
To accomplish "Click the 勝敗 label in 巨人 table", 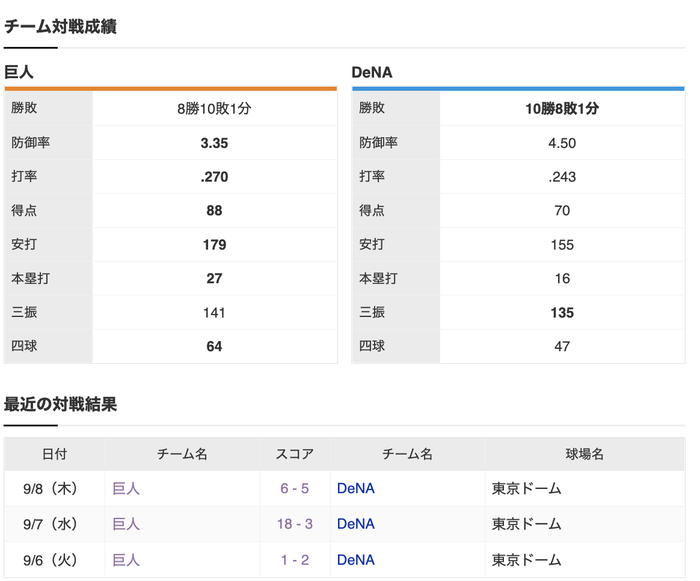I will tap(24, 108).
